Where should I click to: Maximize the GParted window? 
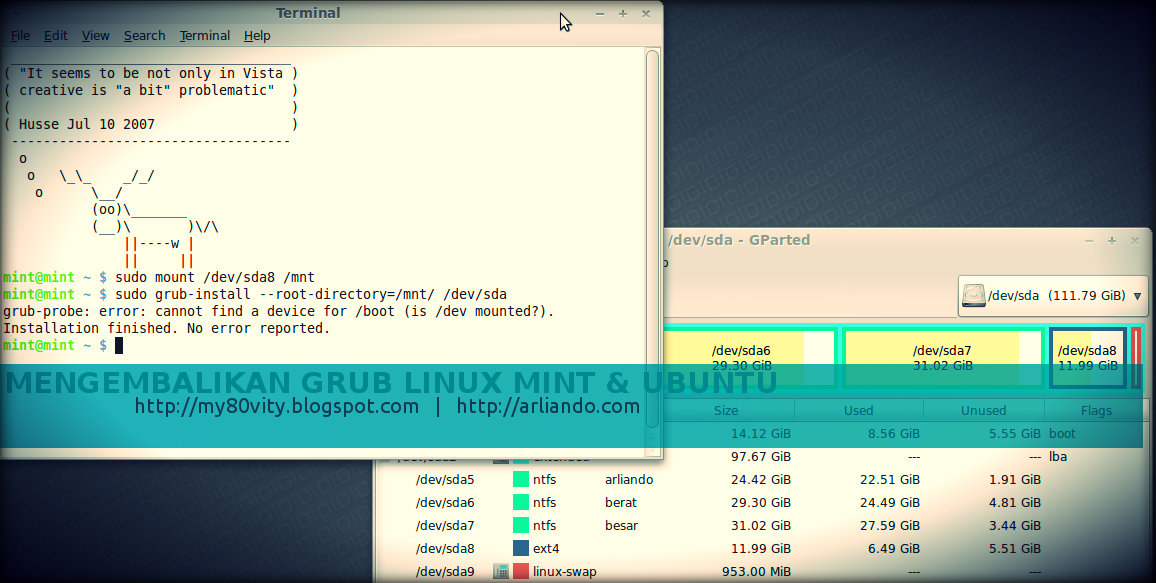(x=1112, y=240)
